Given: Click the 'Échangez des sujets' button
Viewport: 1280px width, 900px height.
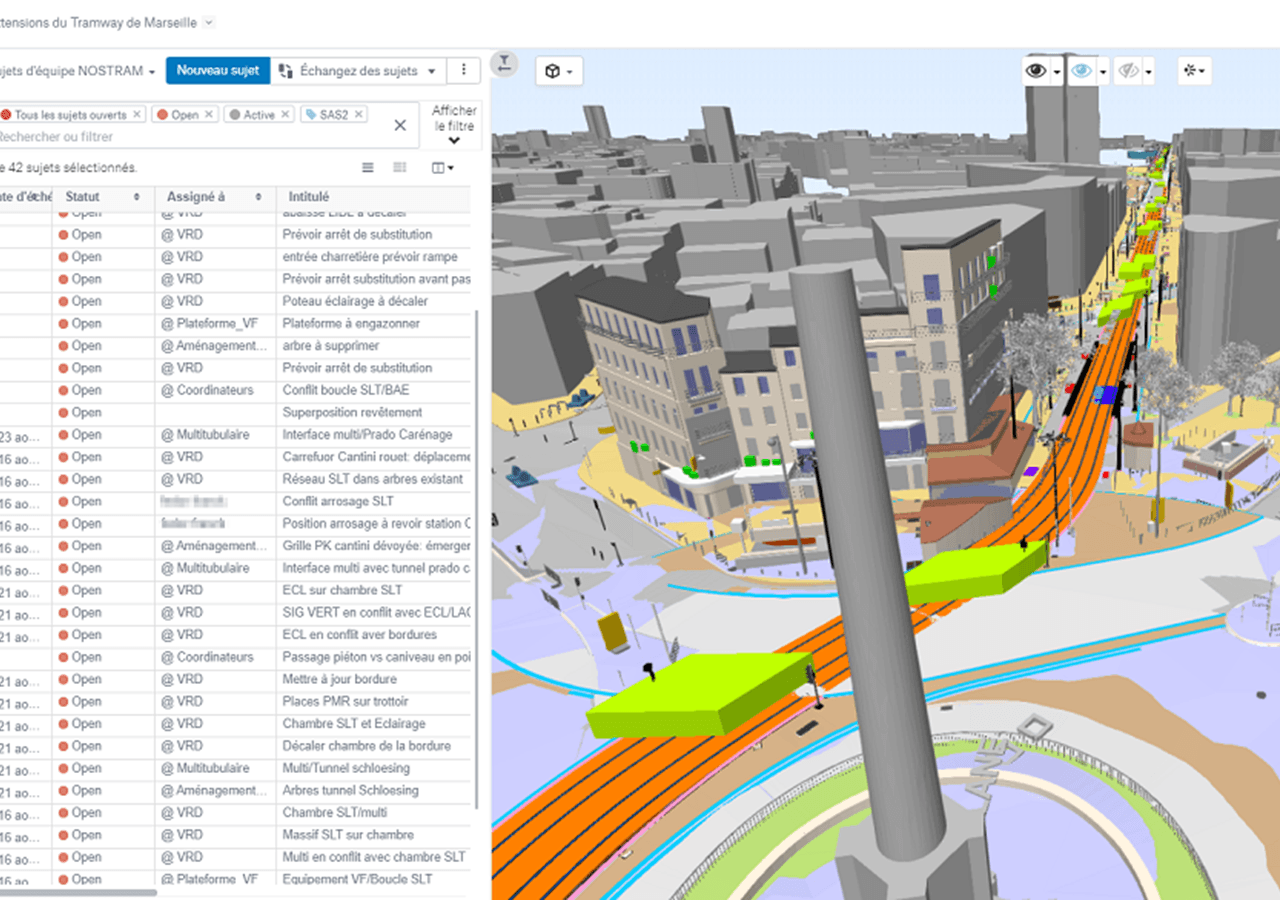Looking at the screenshot, I should coord(358,70).
